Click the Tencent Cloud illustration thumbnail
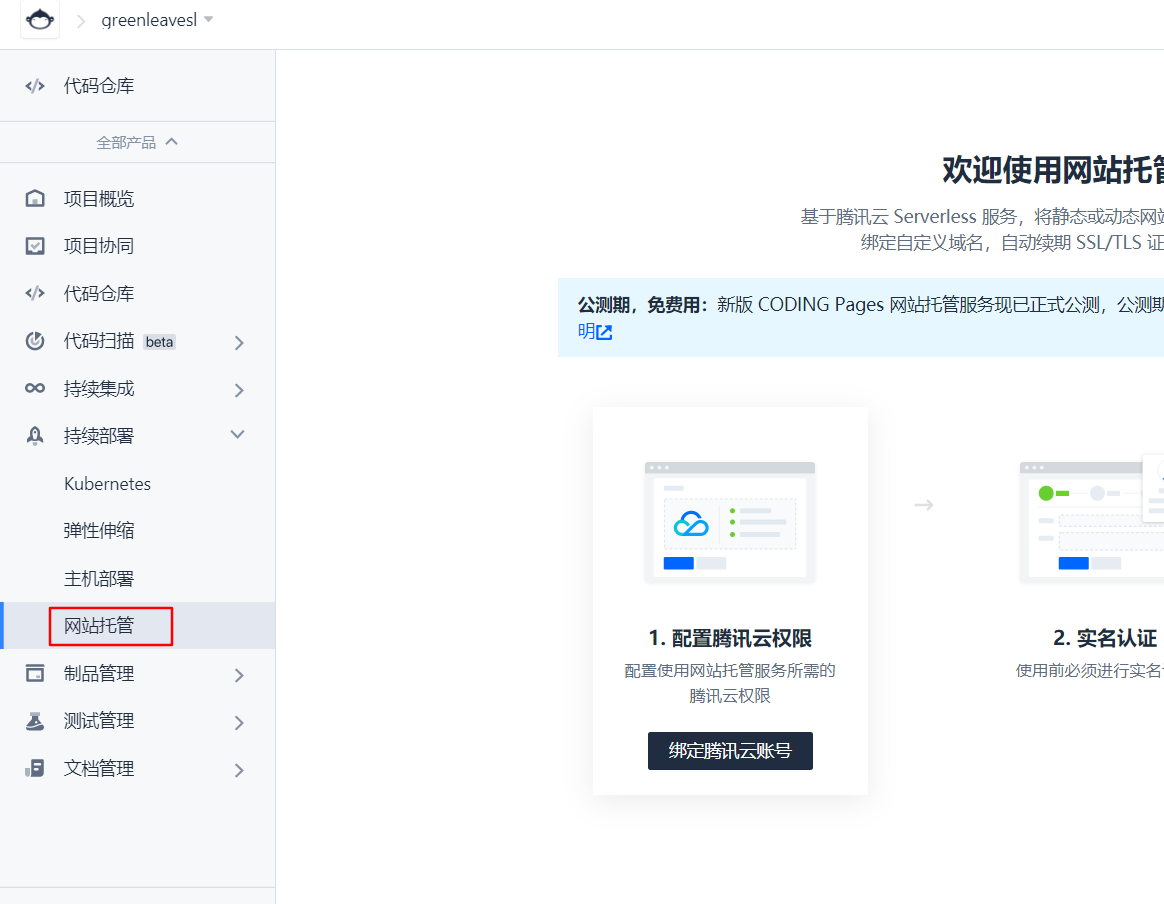This screenshot has height=904, width=1164. (730, 523)
